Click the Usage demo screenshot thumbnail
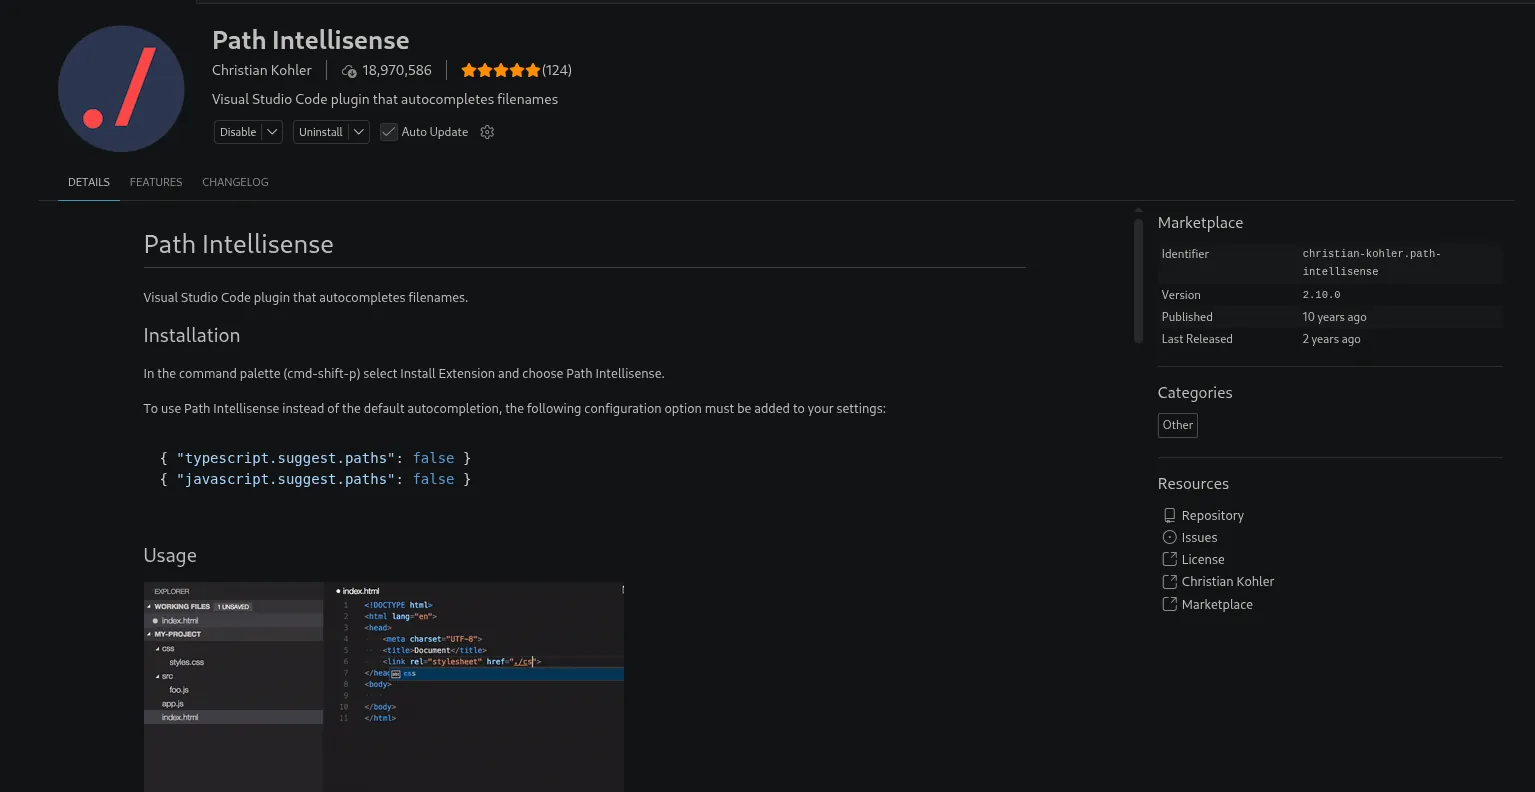This screenshot has width=1535, height=792. [384, 687]
